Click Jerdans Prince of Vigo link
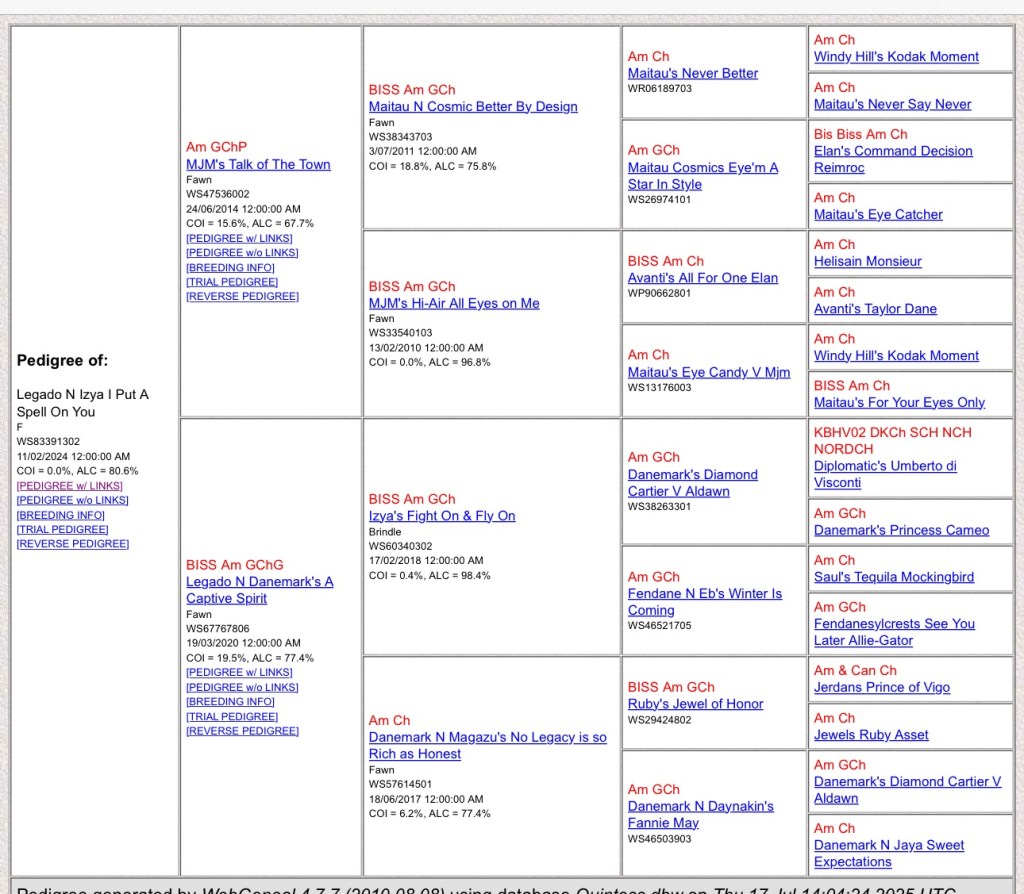The image size is (1024, 894). pyautogui.click(x=881, y=687)
